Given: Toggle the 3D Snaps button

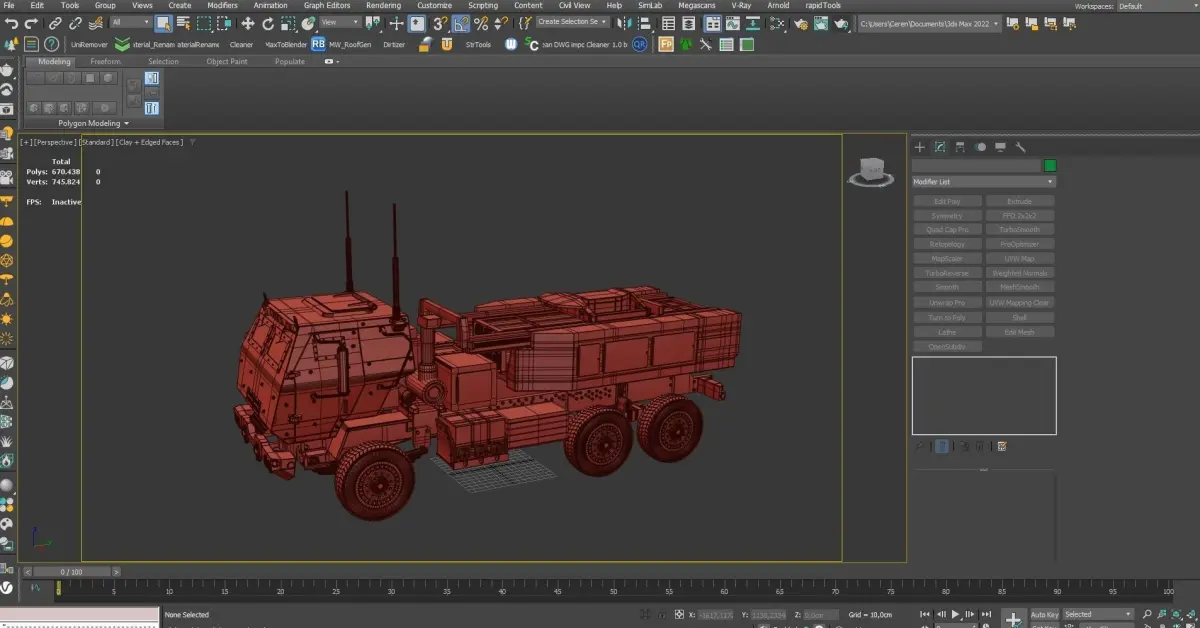Looking at the screenshot, I should (440, 23).
